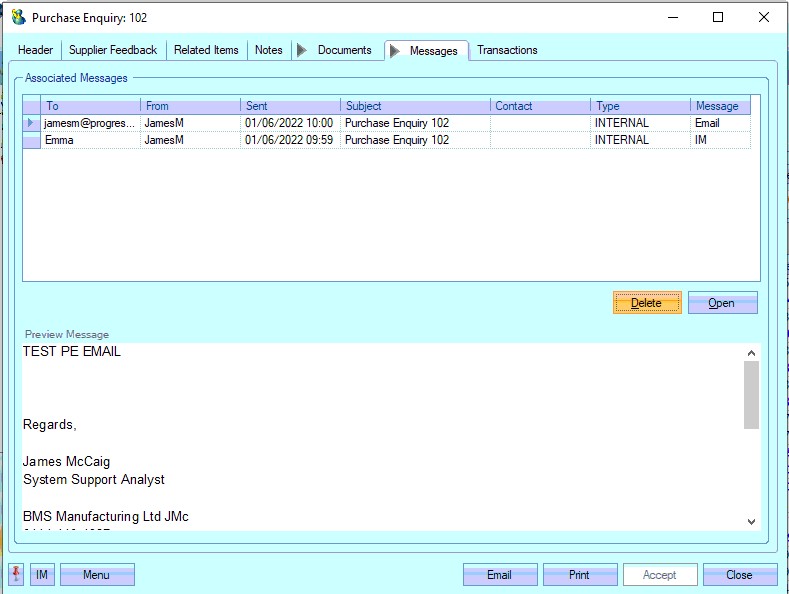Print the purchase enquiry

(579, 575)
